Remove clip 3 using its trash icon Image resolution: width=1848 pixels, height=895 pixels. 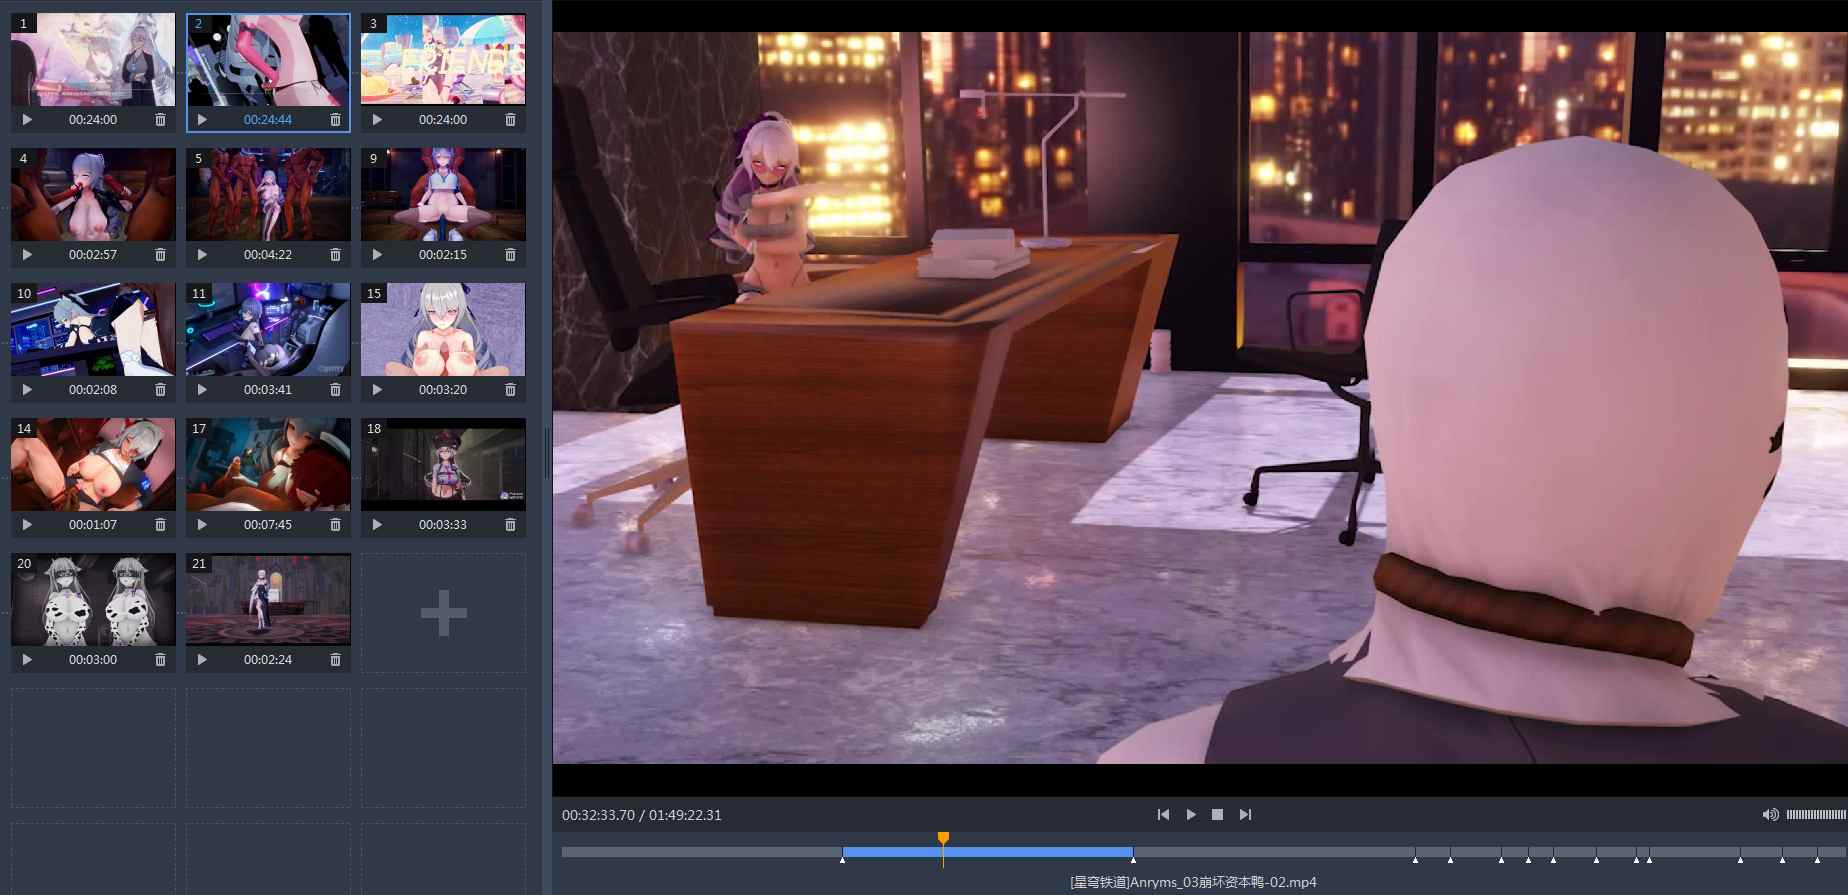510,120
